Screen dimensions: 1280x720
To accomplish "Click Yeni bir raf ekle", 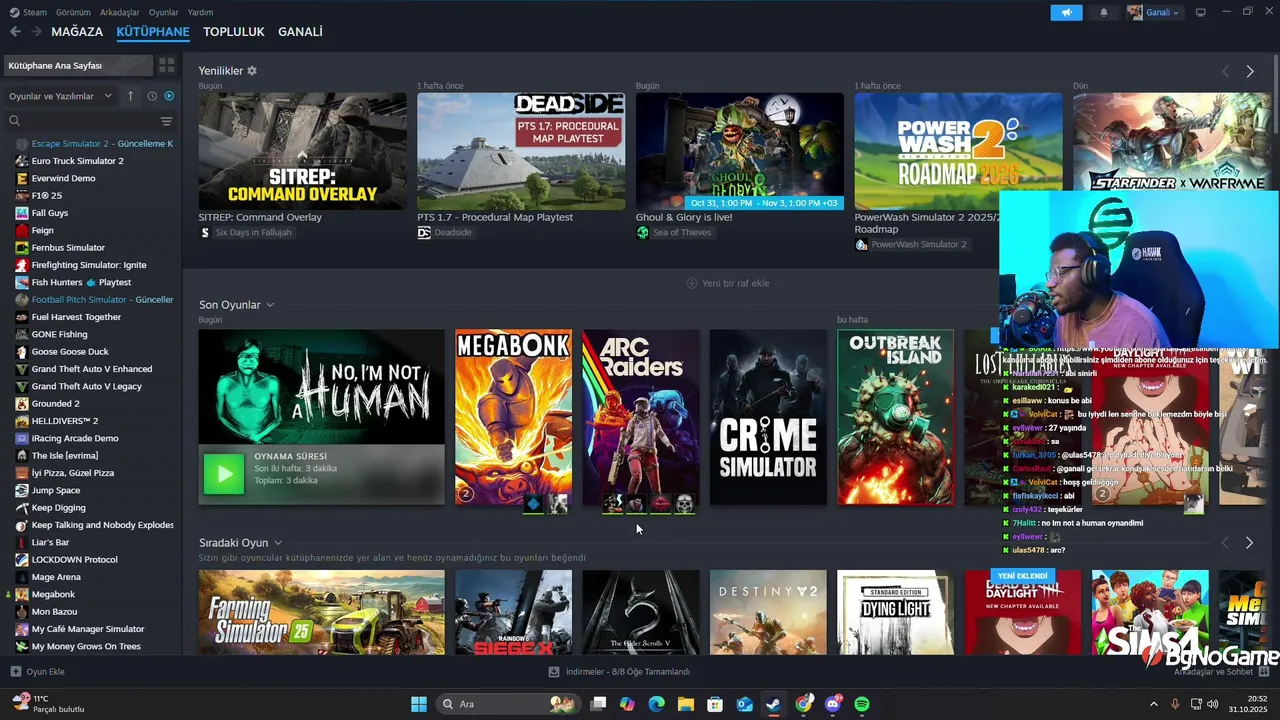I will (x=728, y=283).
